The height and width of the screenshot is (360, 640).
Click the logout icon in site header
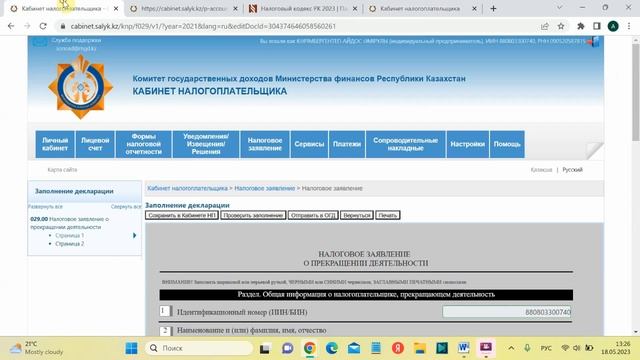tap(594, 41)
